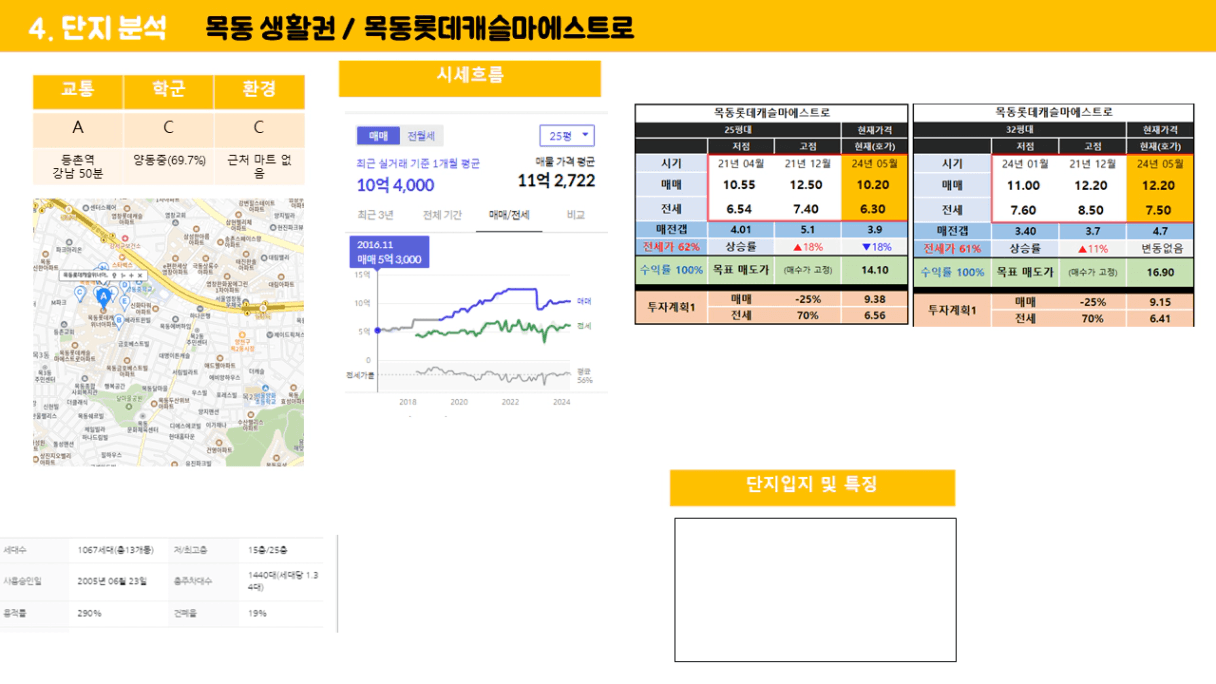This screenshot has width=1216, height=684.
Task: Click the ▲11% change cell
Action: (1091, 248)
